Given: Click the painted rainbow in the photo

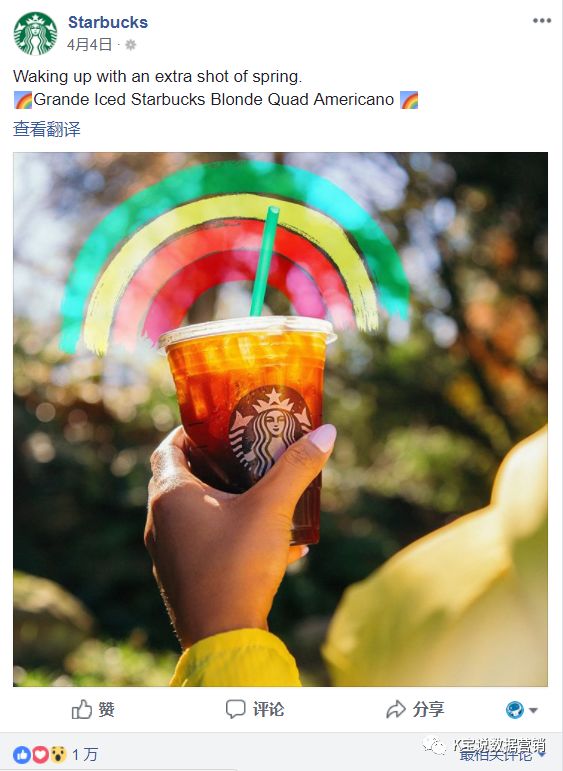Looking at the screenshot, I should (x=235, y=256).
